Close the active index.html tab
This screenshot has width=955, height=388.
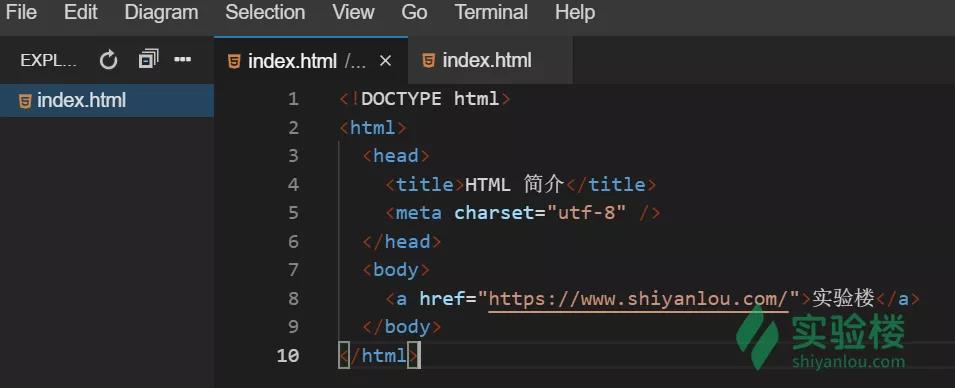(385, 61)
